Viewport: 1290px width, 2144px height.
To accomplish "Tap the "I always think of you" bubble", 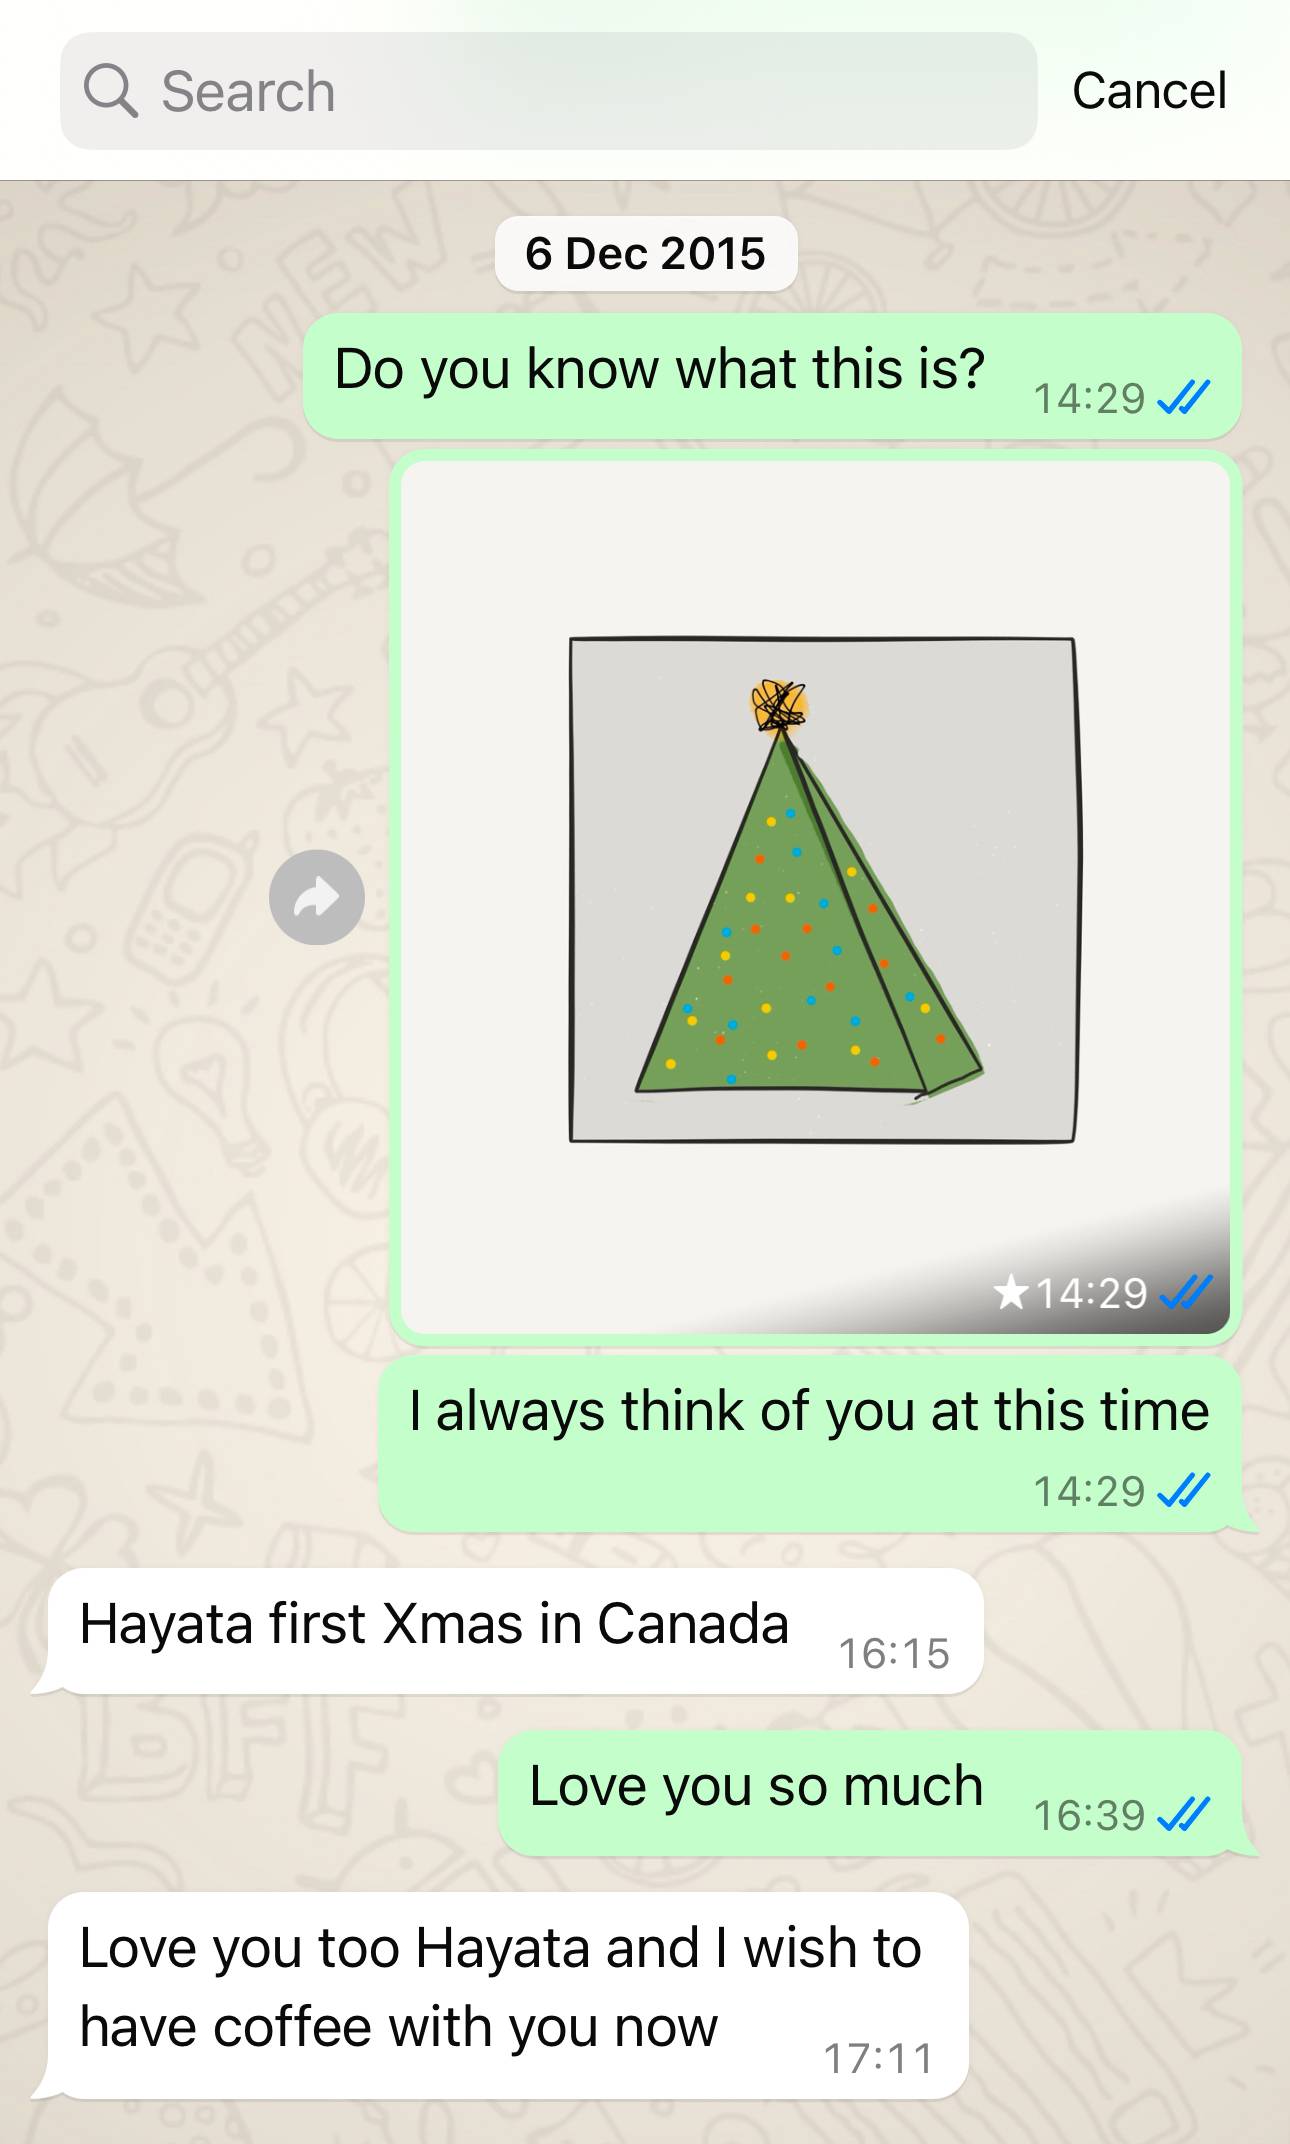I will [810, 1444].
